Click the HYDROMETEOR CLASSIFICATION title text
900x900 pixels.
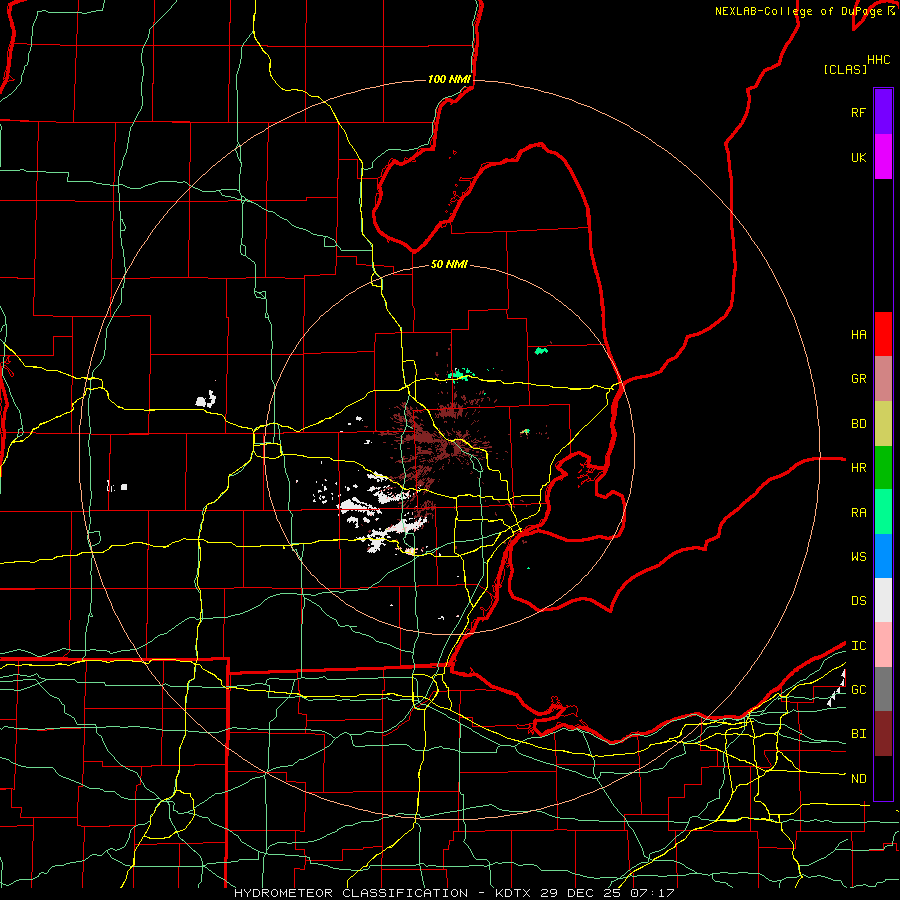[x=351, y=893]
